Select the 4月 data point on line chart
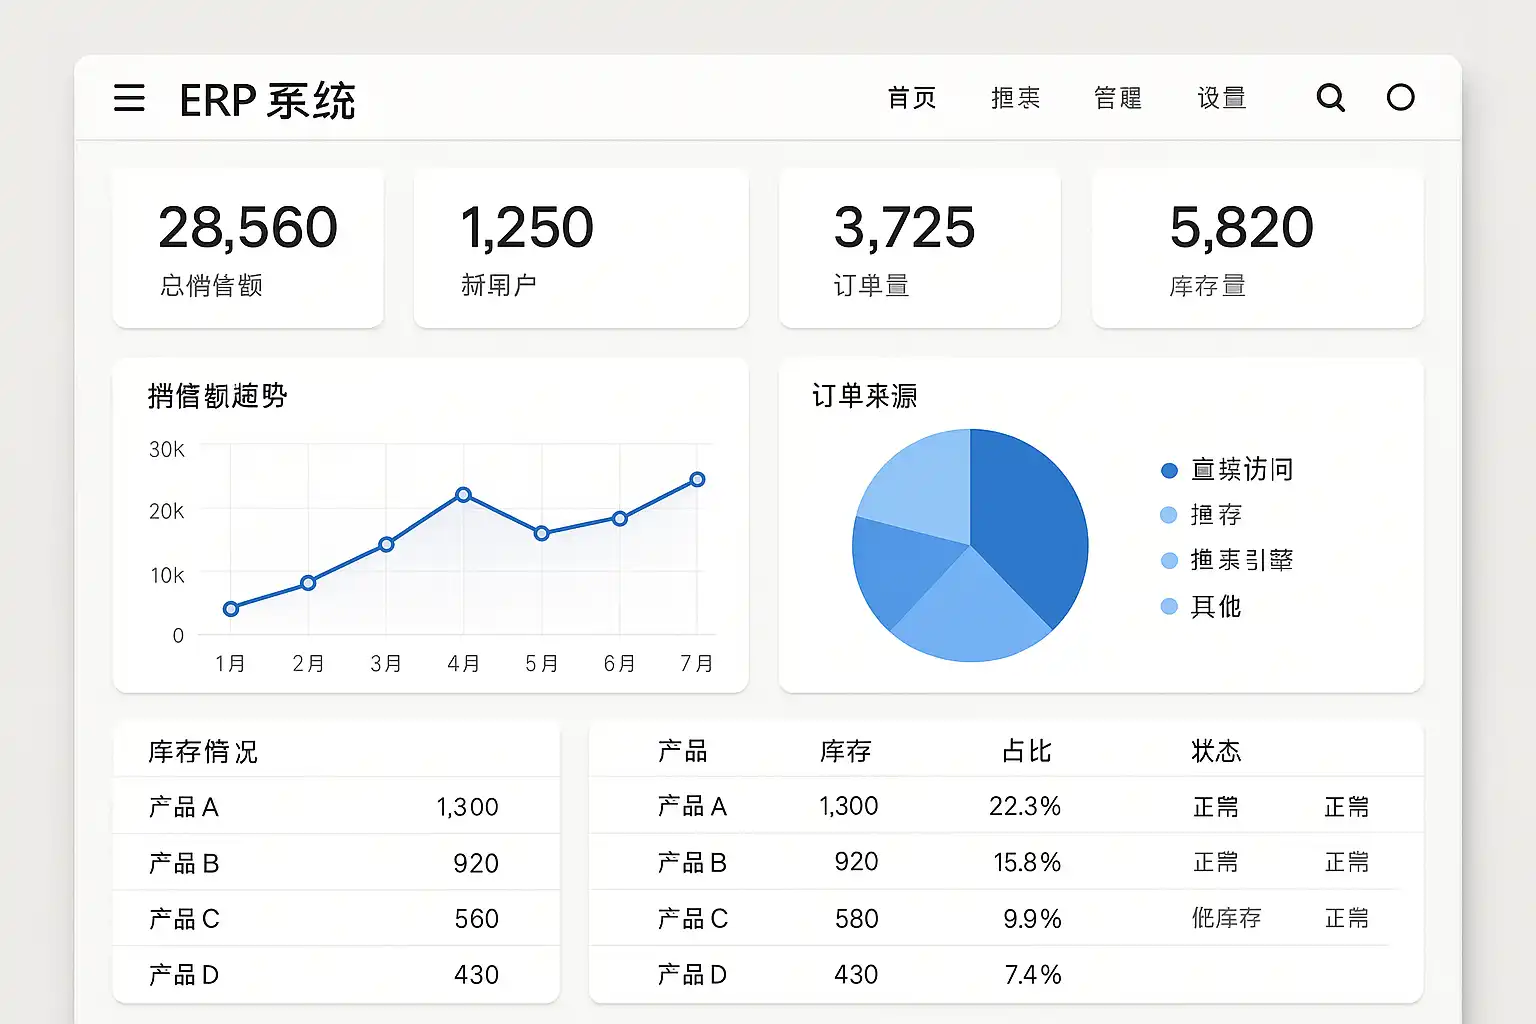Image resolution: width=1536 pixels, height=1024 pixels. (463, 495)
